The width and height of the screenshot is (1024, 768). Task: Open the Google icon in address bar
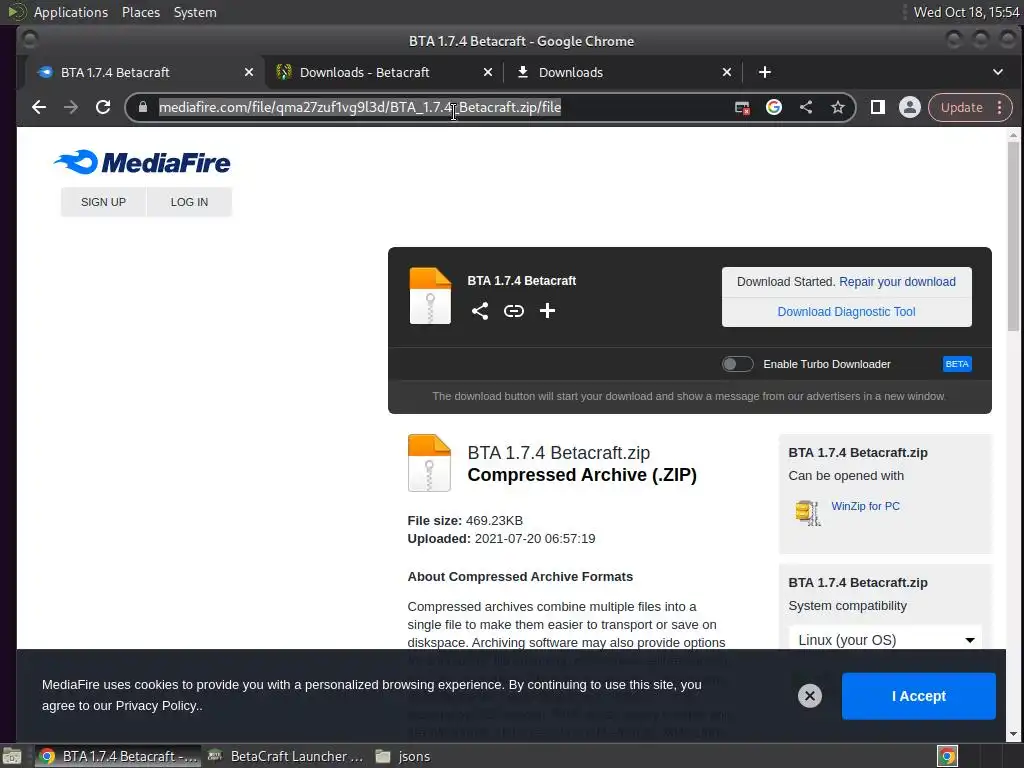click(774, 107)
